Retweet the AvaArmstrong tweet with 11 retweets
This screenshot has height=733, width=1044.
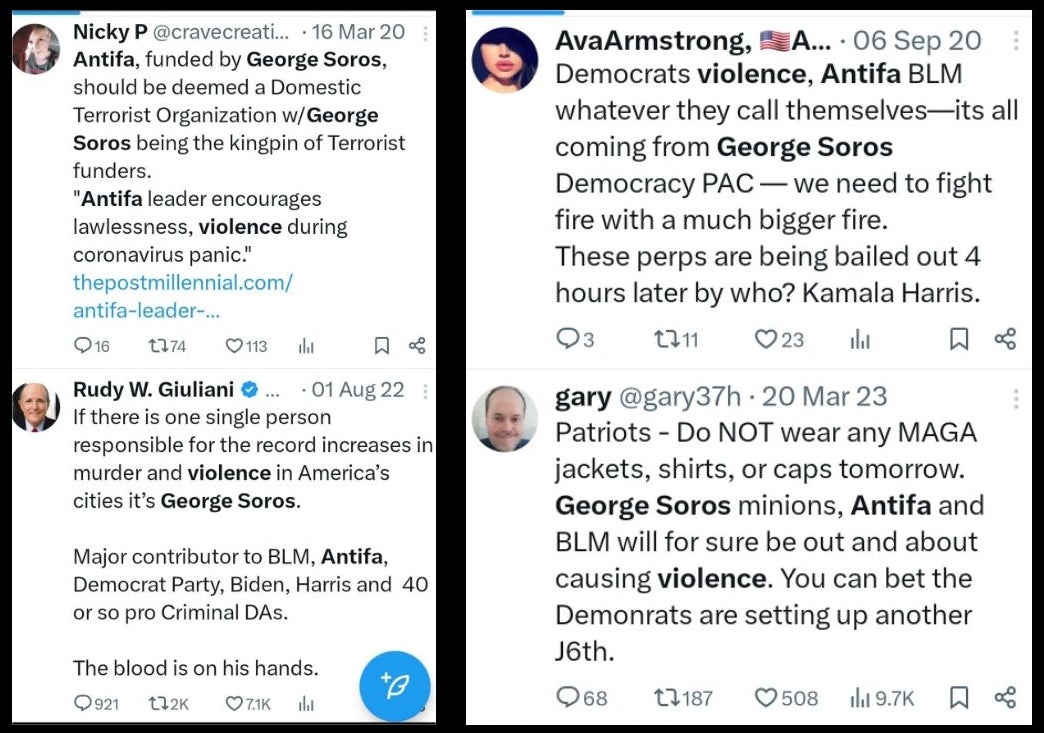pyautogui.click(x=666, y=340)
